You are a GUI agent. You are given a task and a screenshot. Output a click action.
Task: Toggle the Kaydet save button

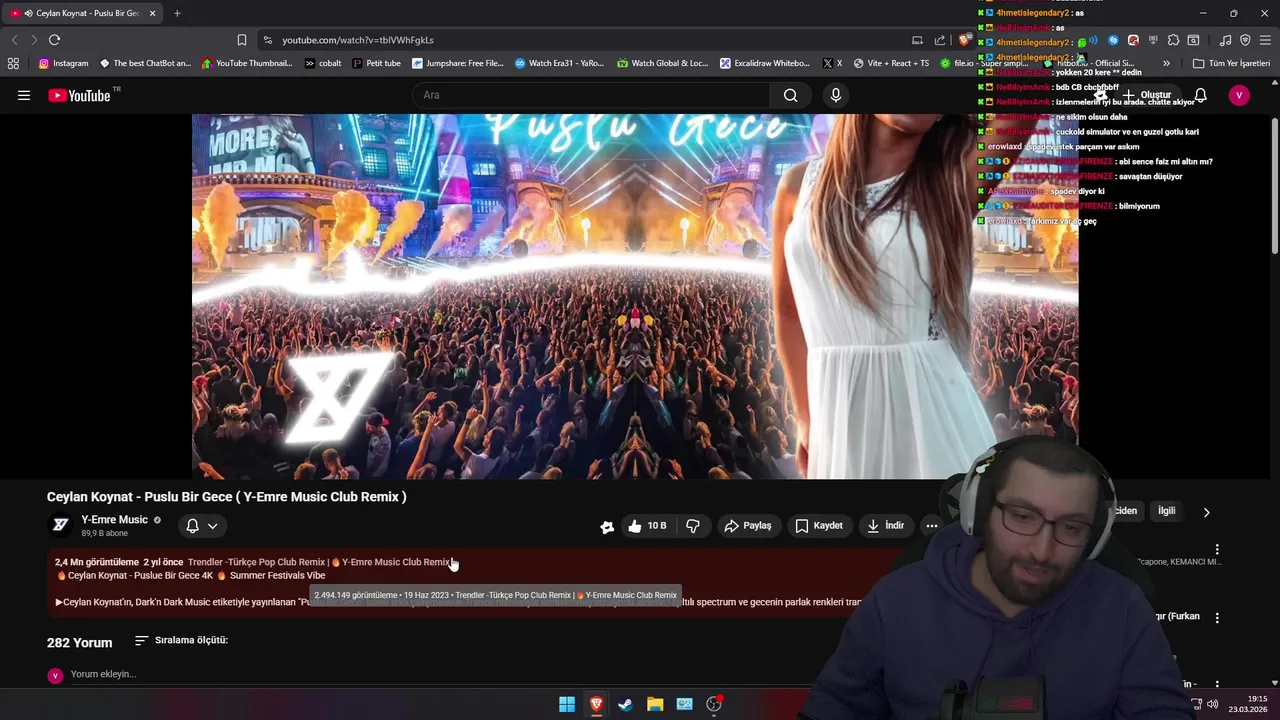(819, 526)
